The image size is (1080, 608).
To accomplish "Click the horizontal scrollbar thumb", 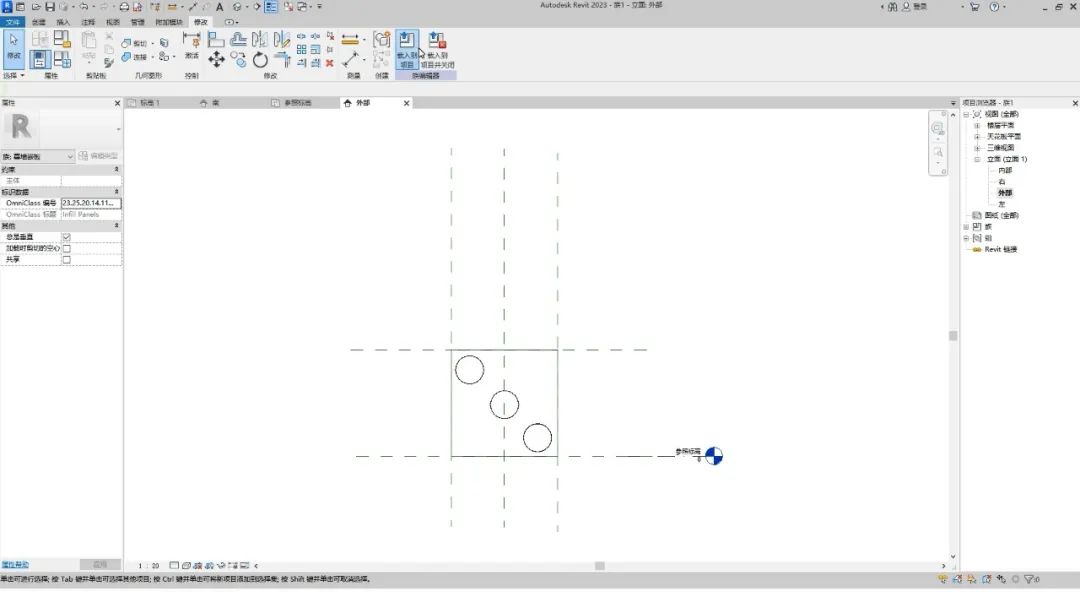I will pyautogui.click(x=600, y=566).
